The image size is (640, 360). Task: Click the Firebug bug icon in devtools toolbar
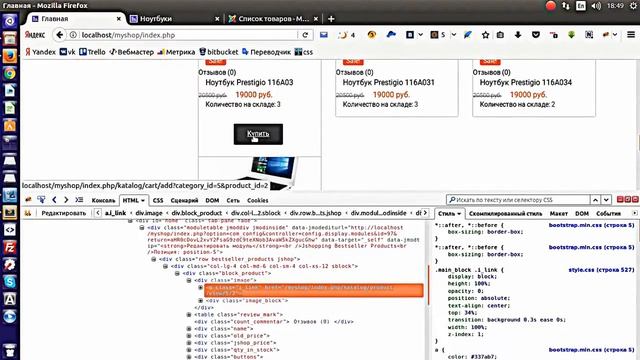click(28, 200)
